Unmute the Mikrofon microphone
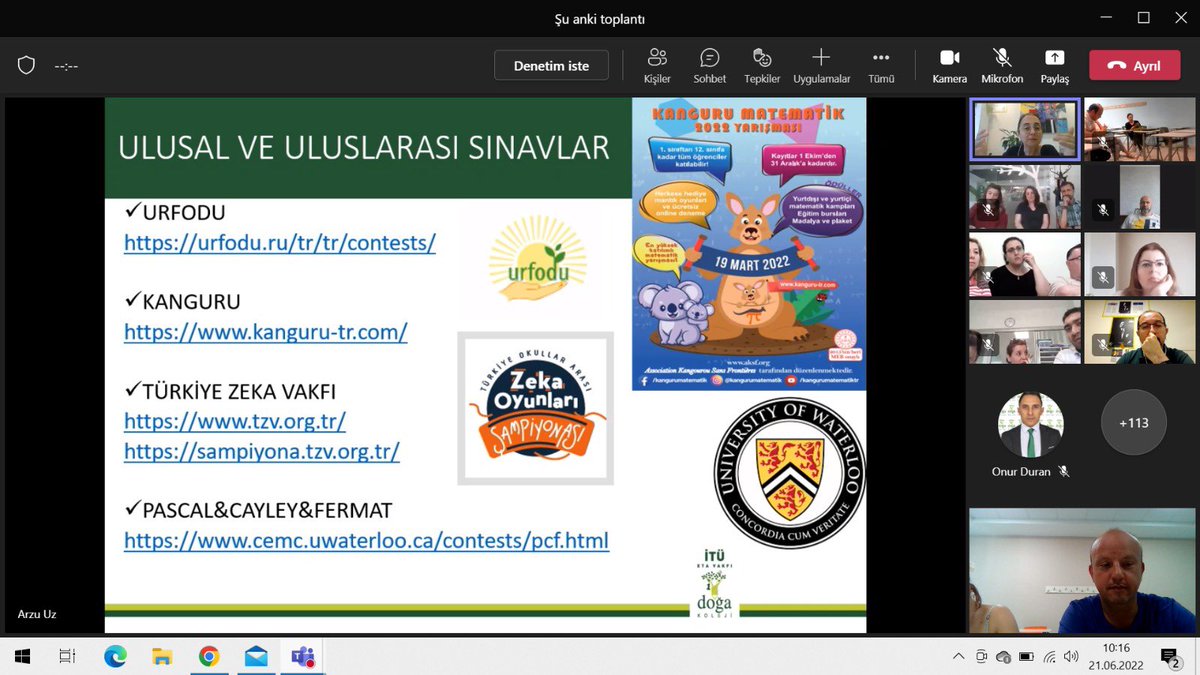Image resolution: width=1200 pixels, height=675 pixels. coord(1002,65)
